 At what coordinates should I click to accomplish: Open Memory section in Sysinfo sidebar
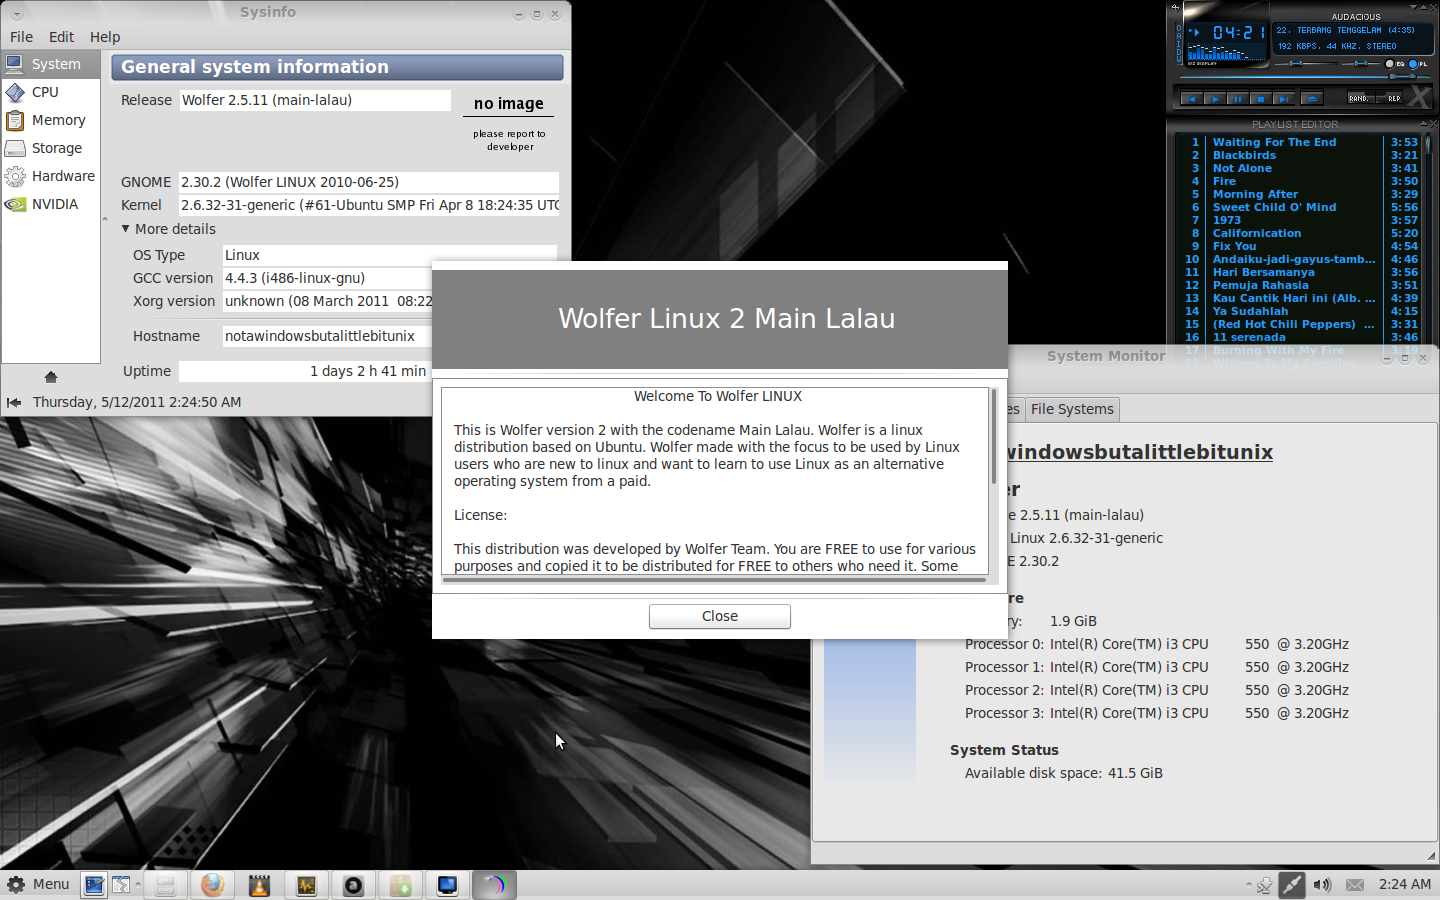click(51, 120)
